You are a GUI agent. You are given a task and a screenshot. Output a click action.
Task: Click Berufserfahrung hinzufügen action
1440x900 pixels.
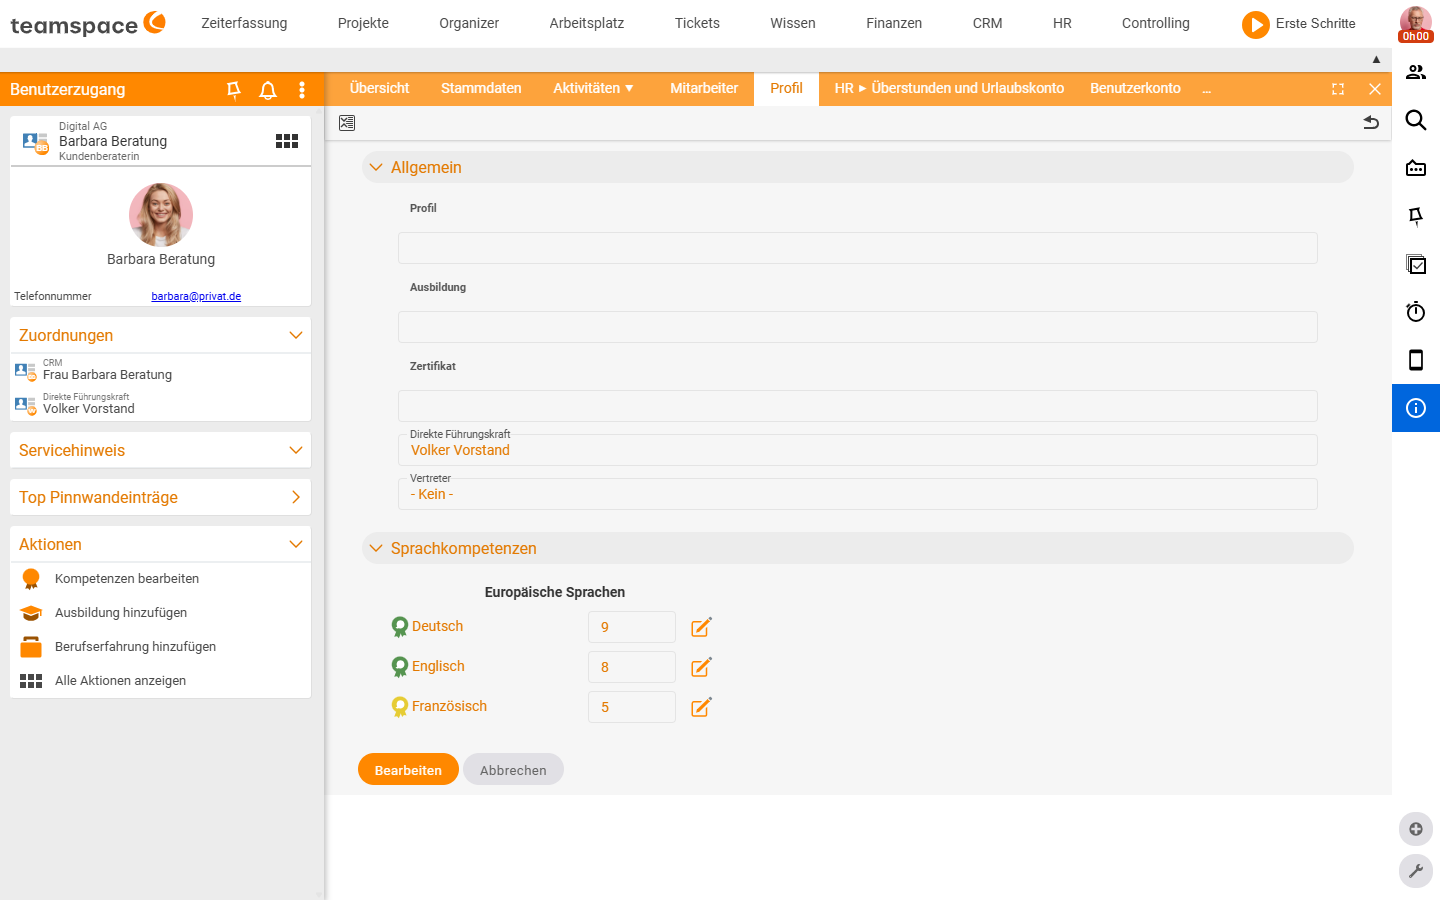pos(135,647)
